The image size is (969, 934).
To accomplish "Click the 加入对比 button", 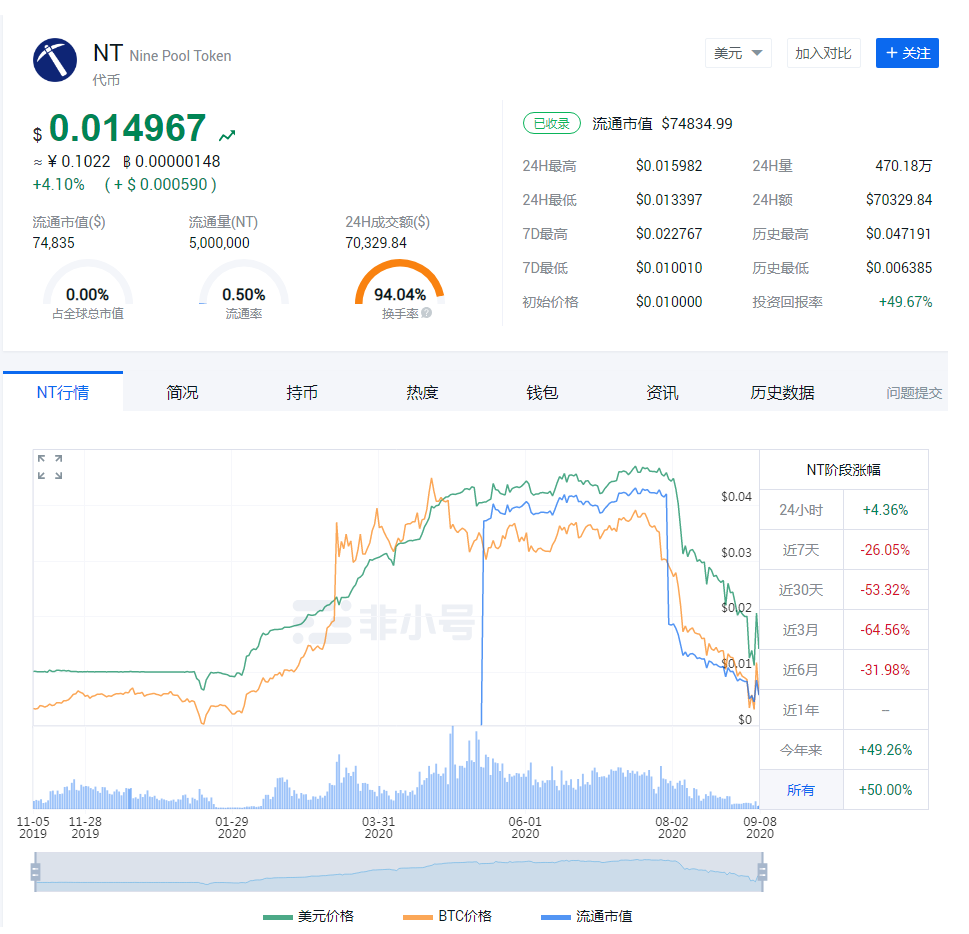I will [x=823, y=53].
